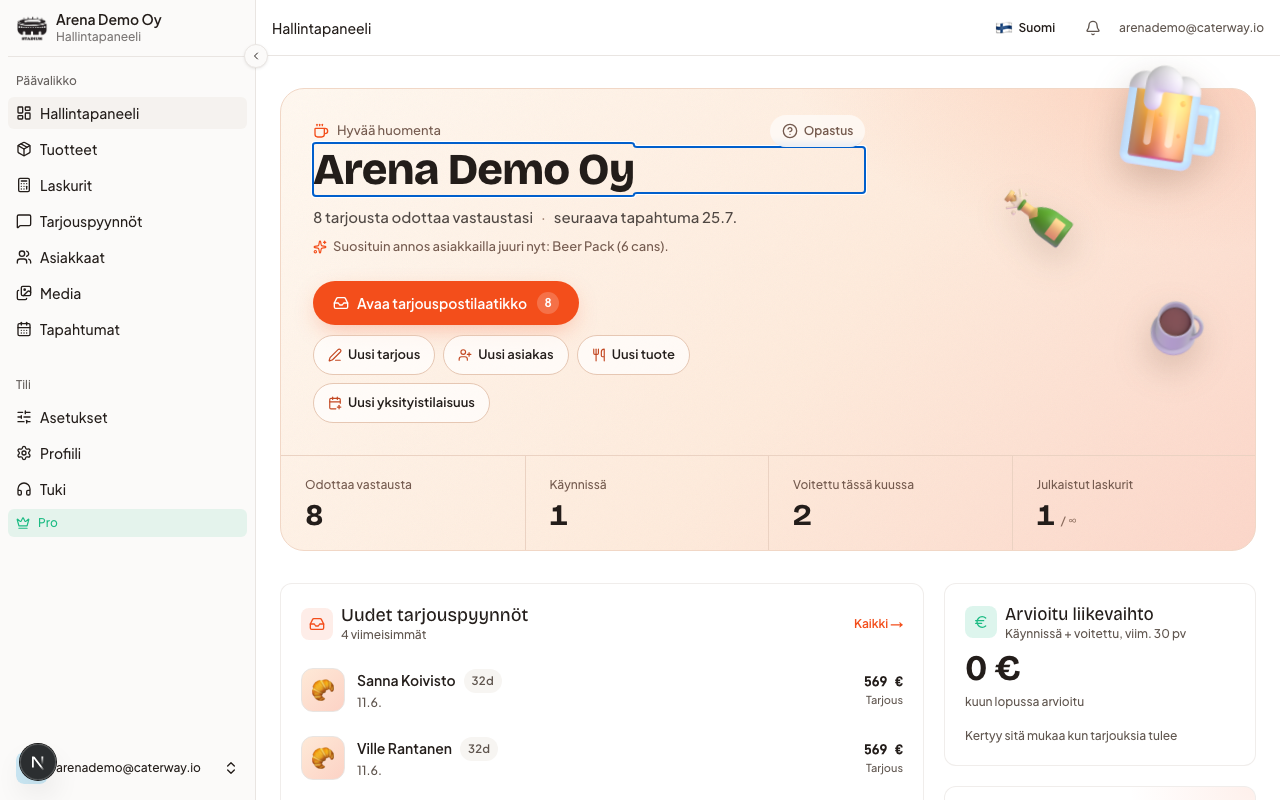Click the sparkle icon beside Suosituin annos

pyautogui.click(x=320, y=246)
